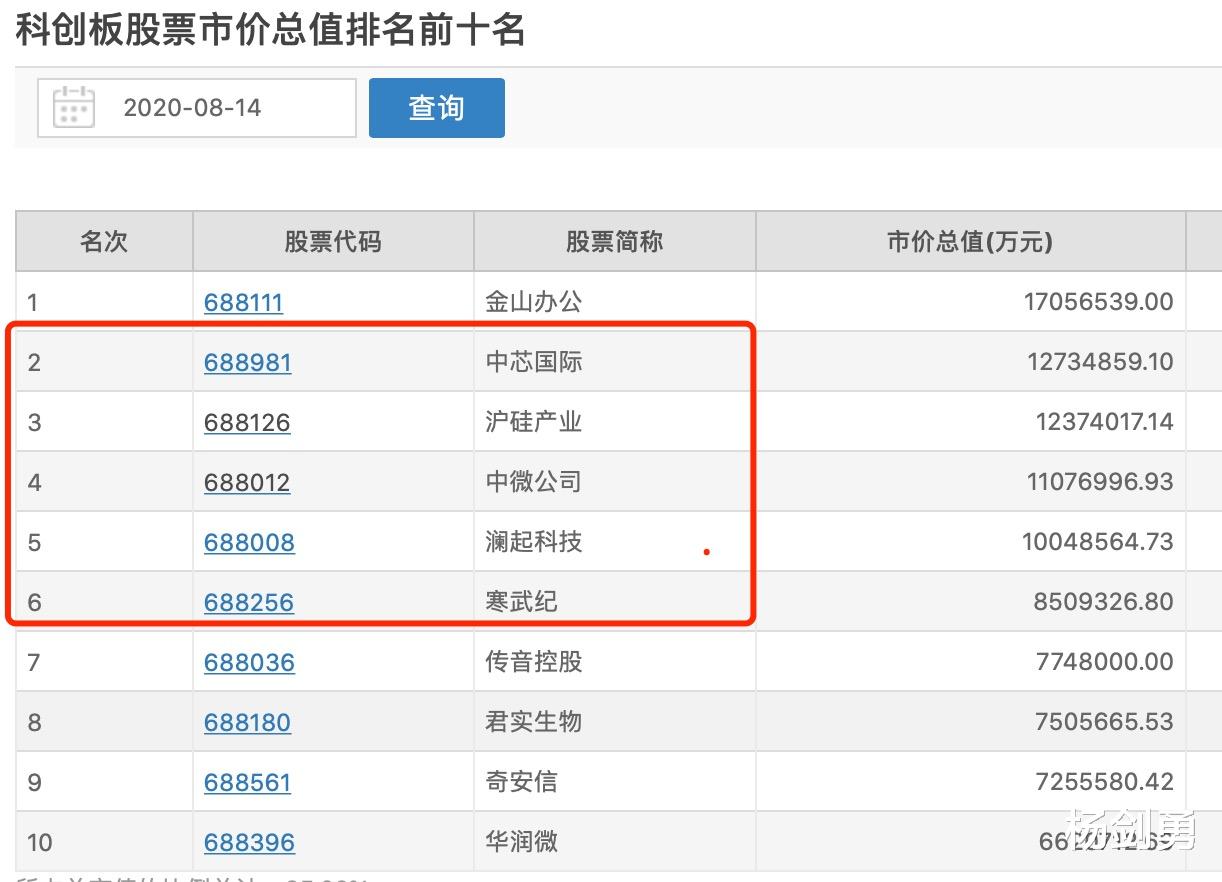The height and width of the screenshot is (882, 1222).
Task: Open stock code link 688180
Action: click(247, 722)
